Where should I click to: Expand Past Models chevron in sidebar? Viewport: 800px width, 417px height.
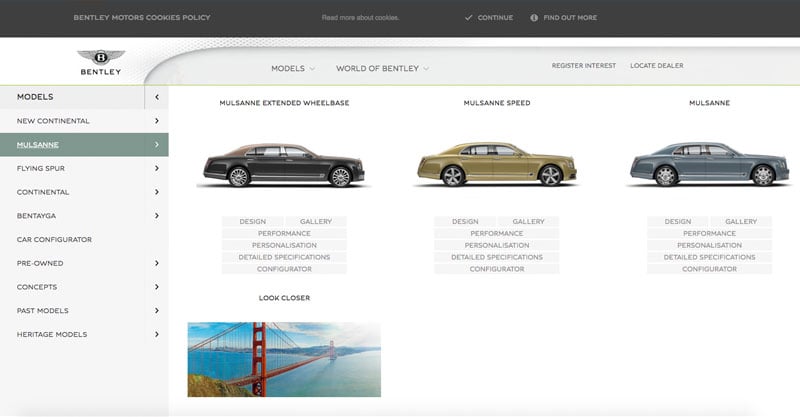(x=157, y=310)
